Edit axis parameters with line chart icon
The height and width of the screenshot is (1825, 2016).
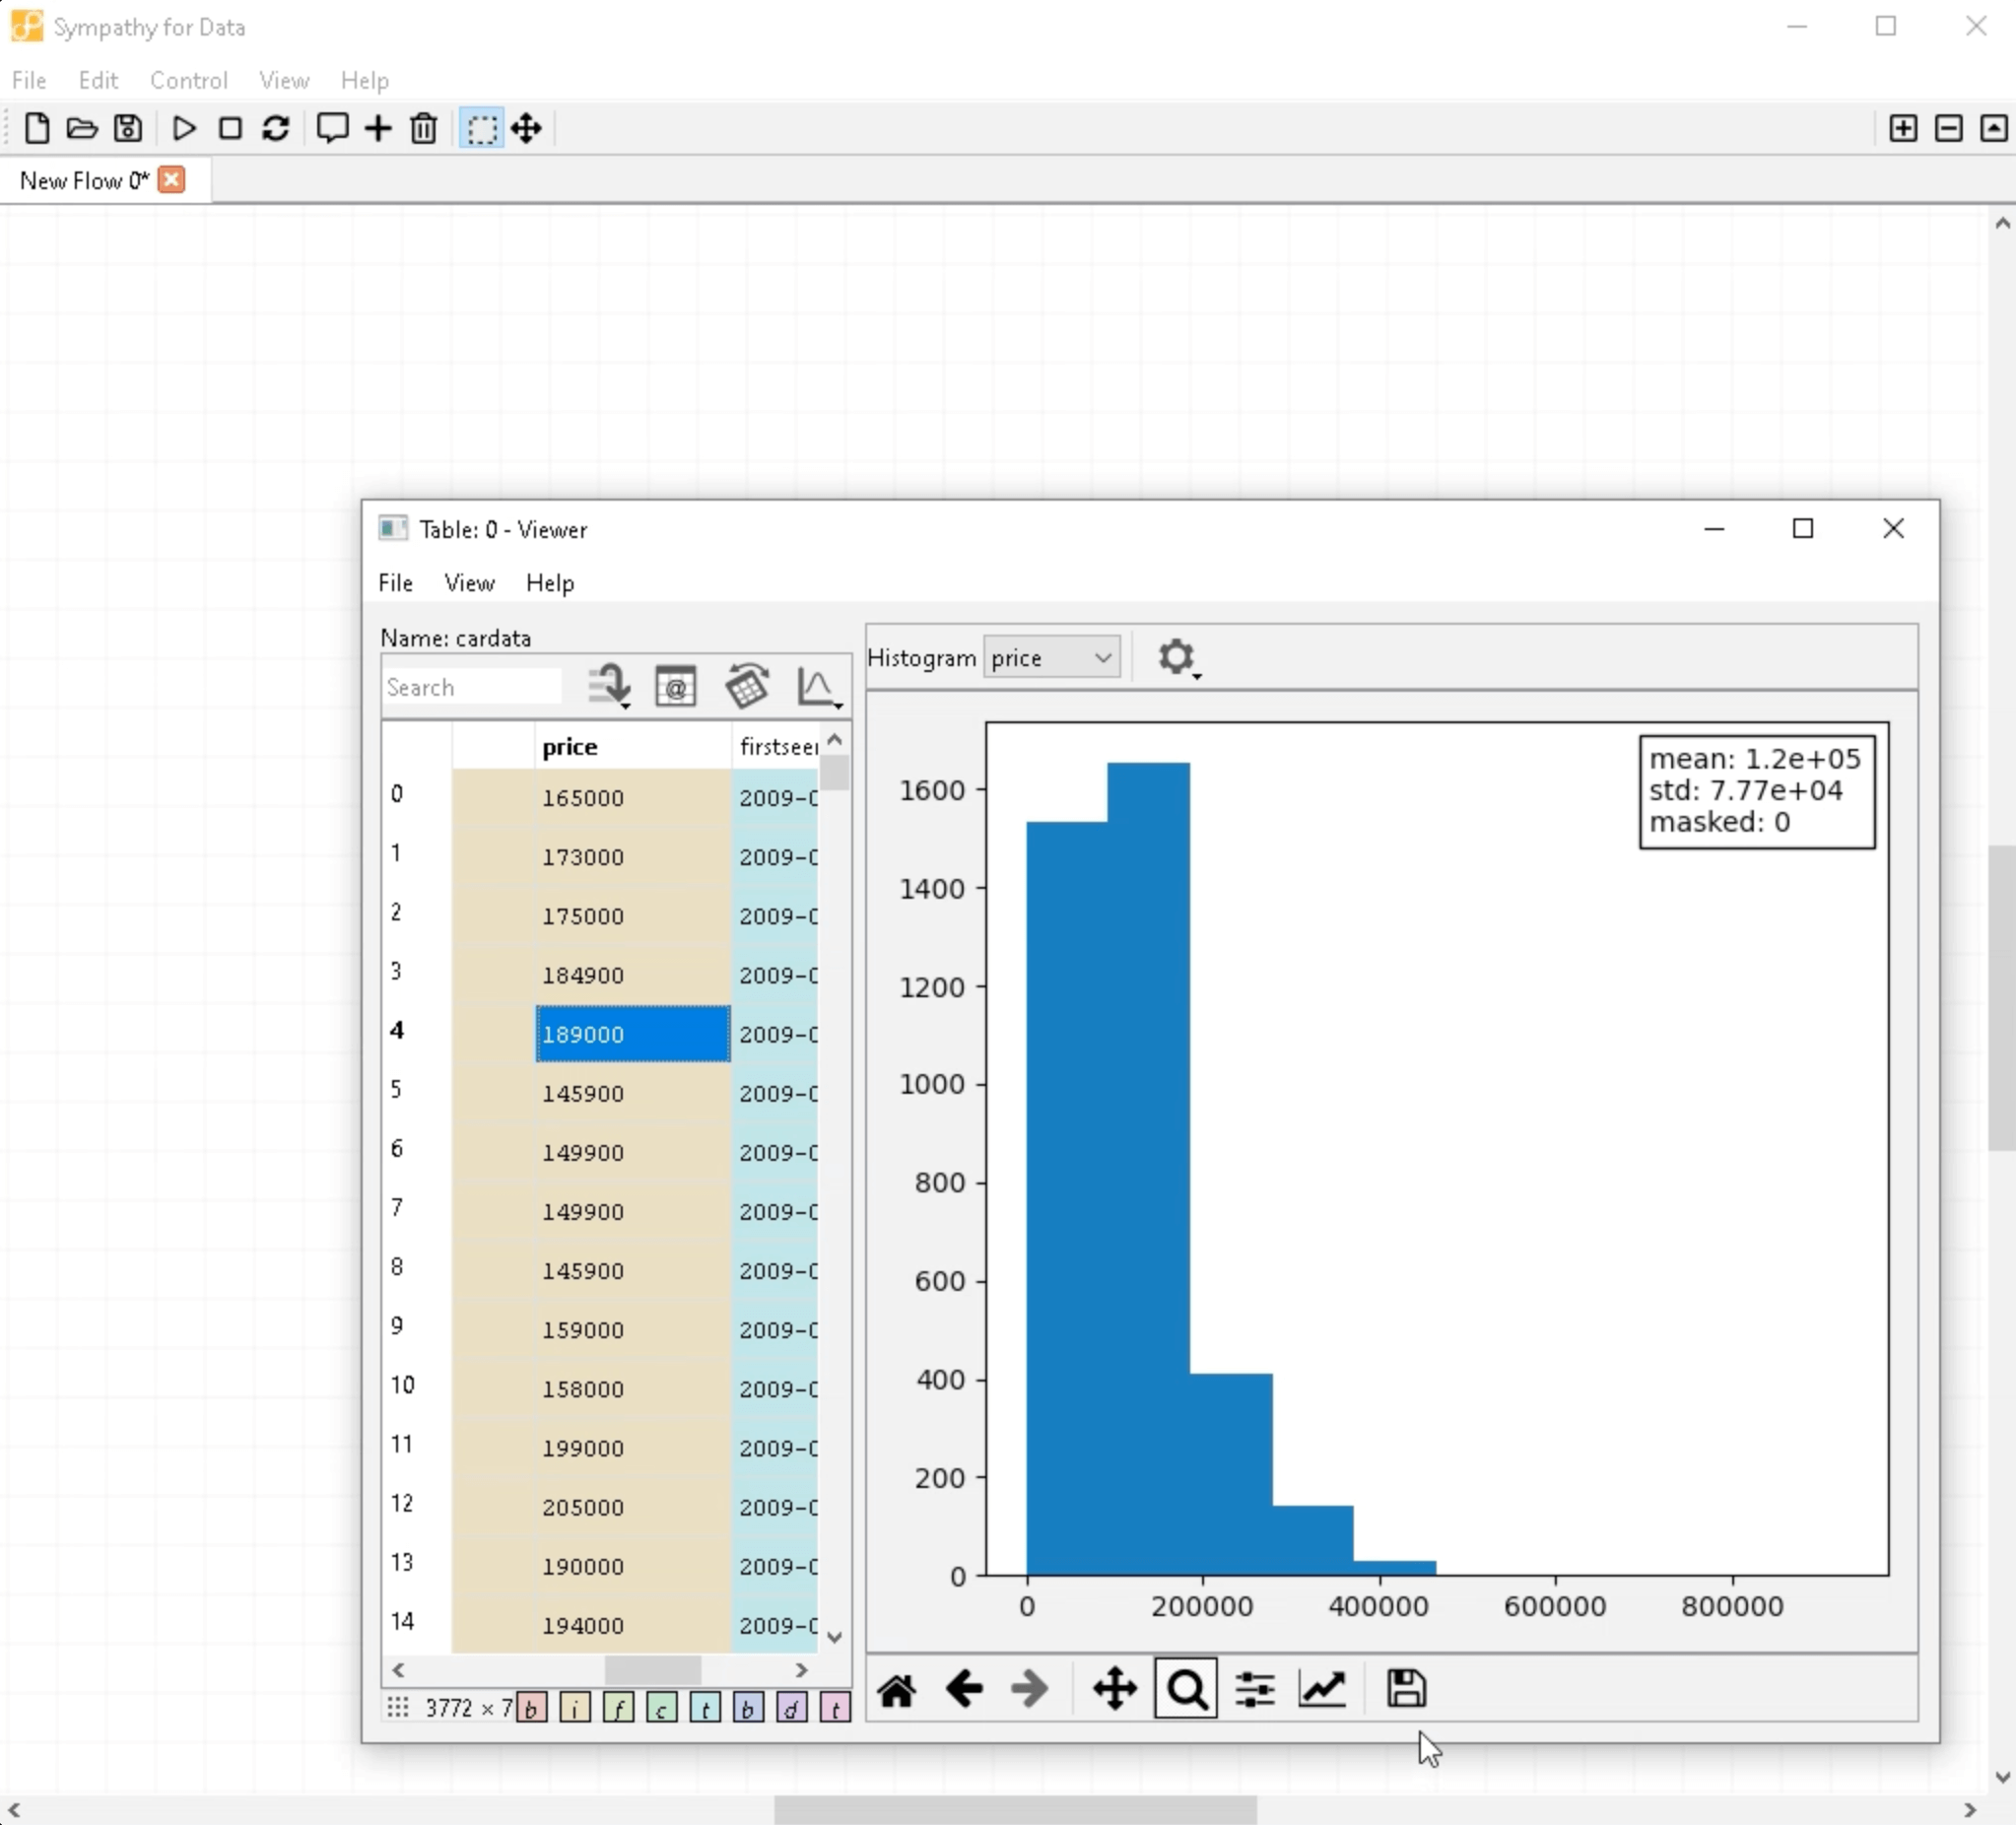click(x=1322, y=1690)
